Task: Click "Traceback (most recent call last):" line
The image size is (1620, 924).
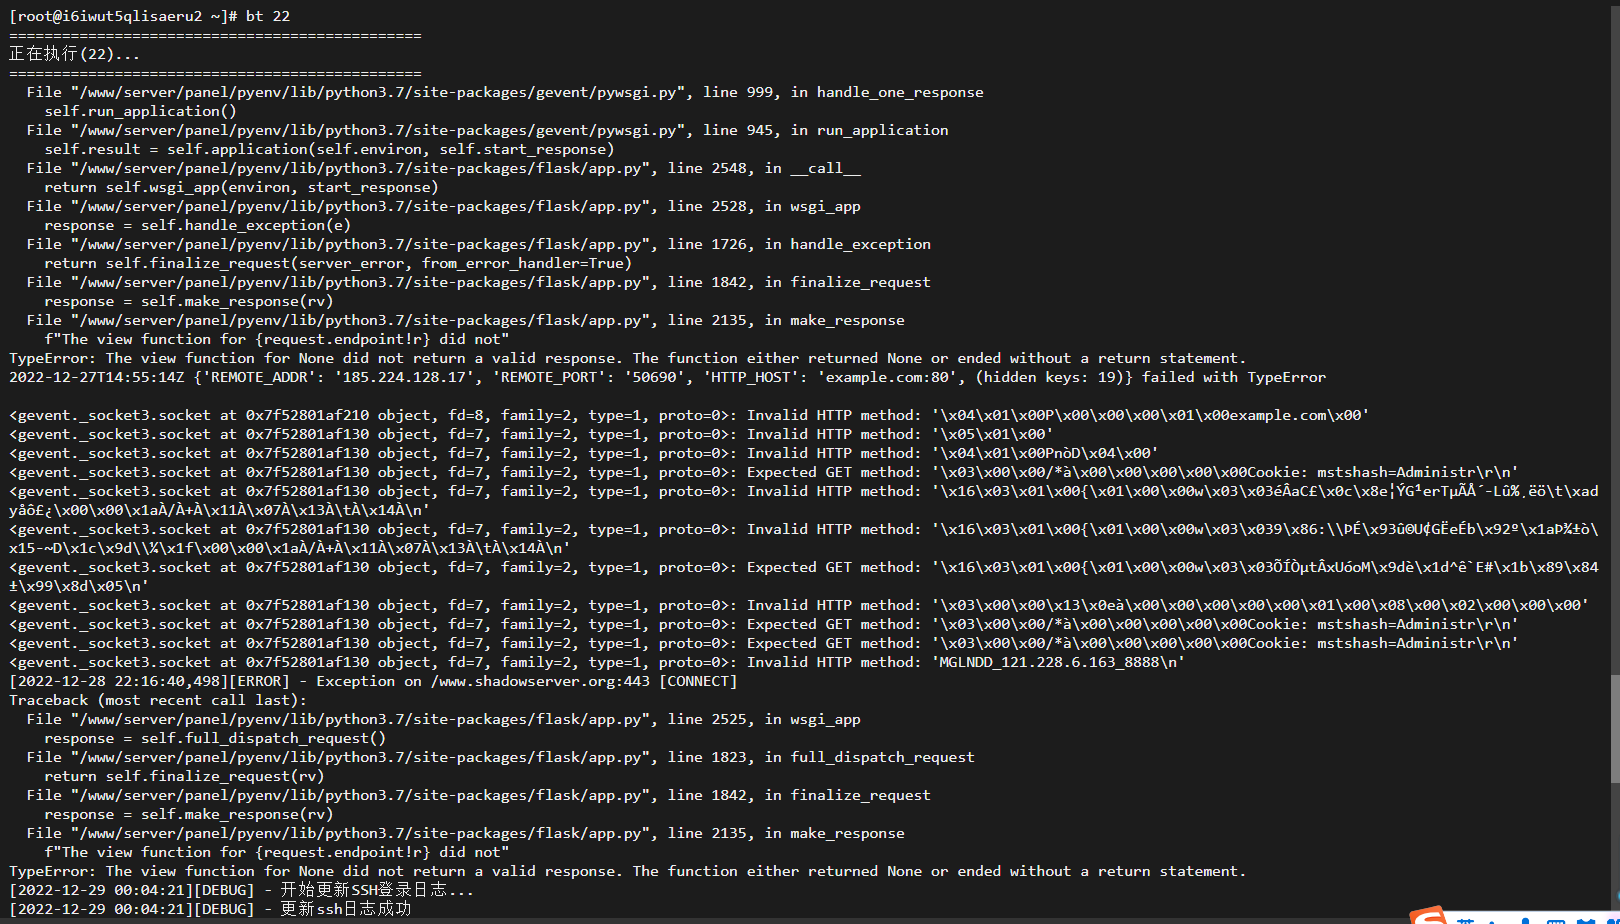Action: (x=158, y=700)
